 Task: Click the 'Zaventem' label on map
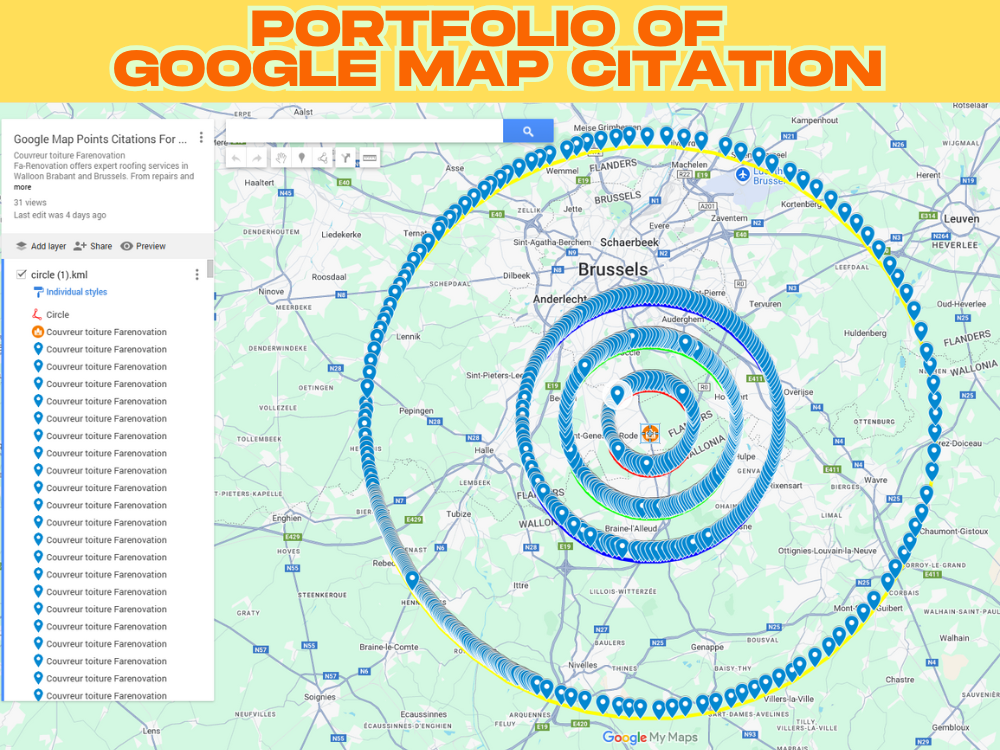pos(729,218)
